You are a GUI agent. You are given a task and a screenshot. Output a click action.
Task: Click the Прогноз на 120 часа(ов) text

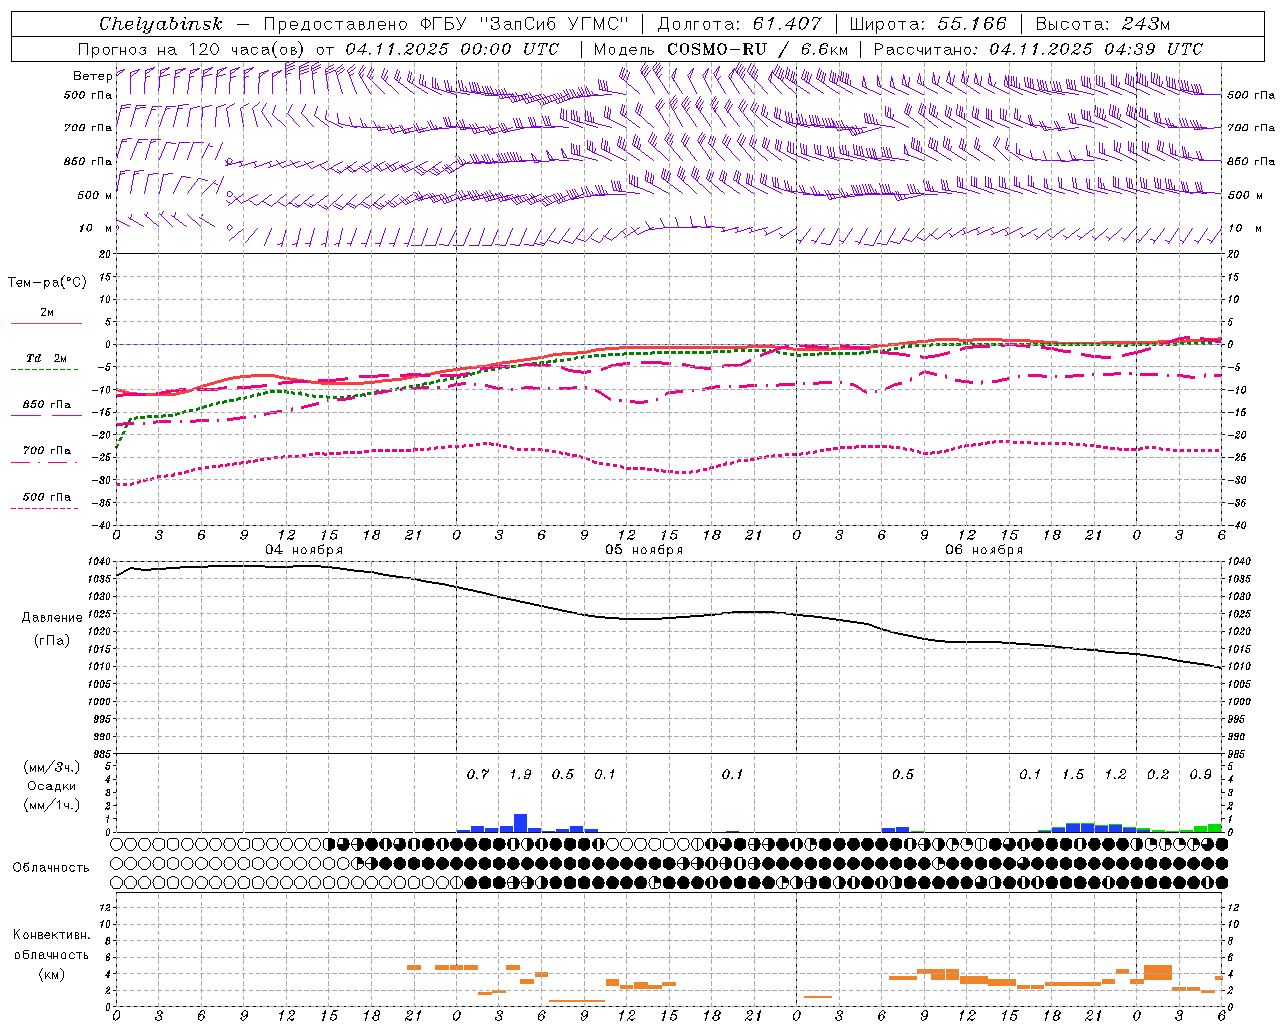[x=192, y=49]
